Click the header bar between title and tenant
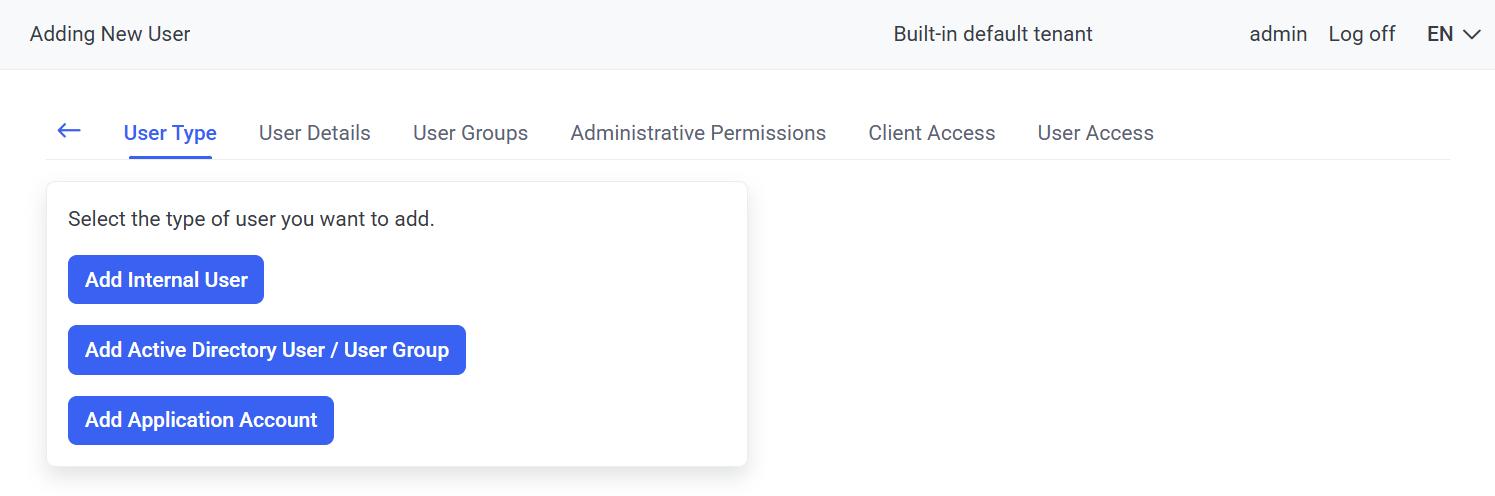 540,34
